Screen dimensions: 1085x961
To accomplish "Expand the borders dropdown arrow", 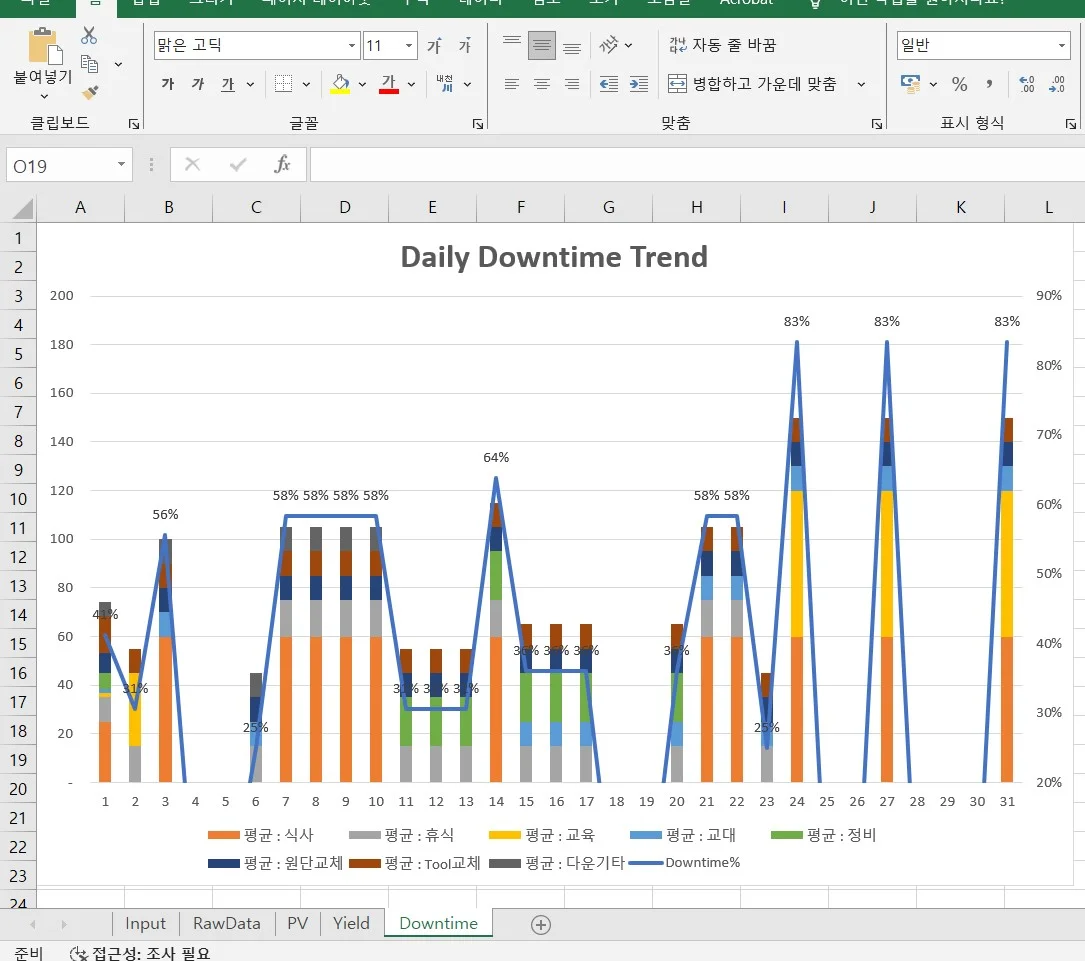I will (306, 84).
